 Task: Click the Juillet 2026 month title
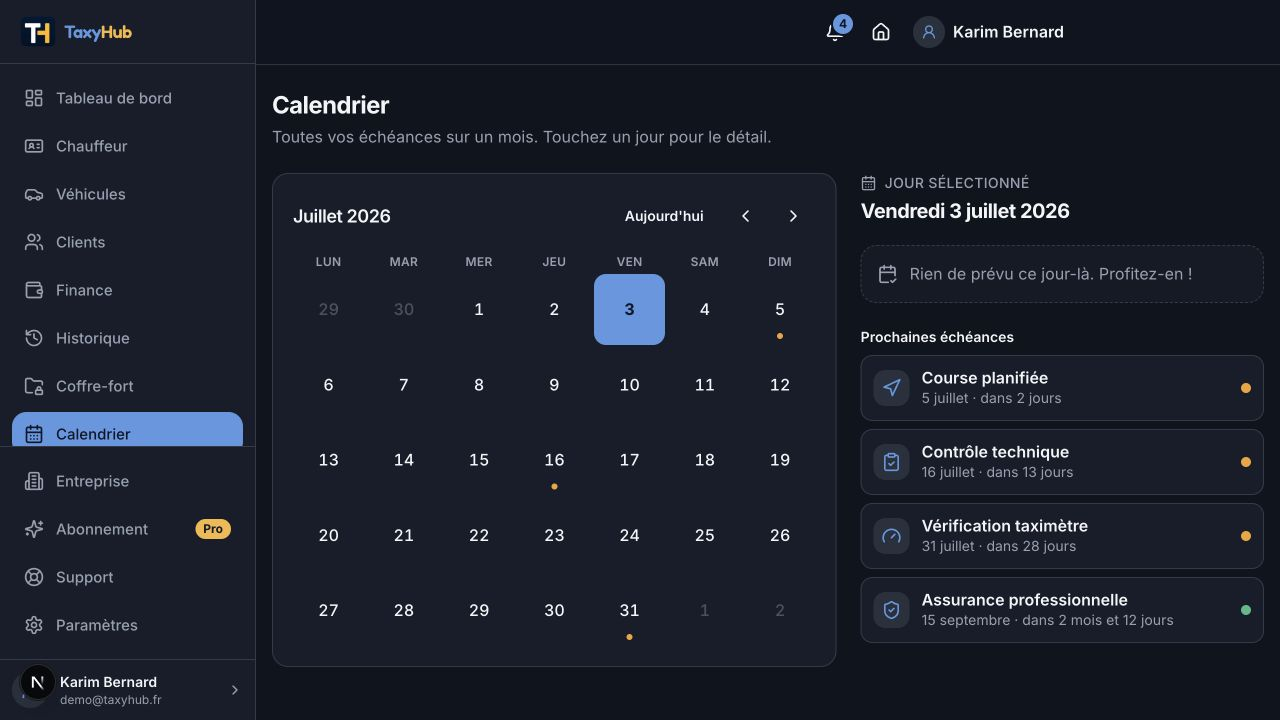342,216
